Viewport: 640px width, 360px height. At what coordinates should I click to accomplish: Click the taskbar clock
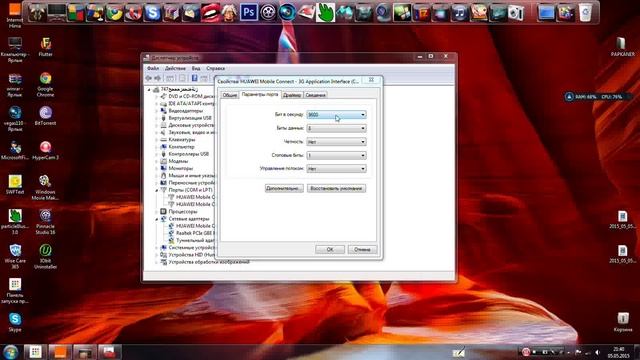[619, 353]
